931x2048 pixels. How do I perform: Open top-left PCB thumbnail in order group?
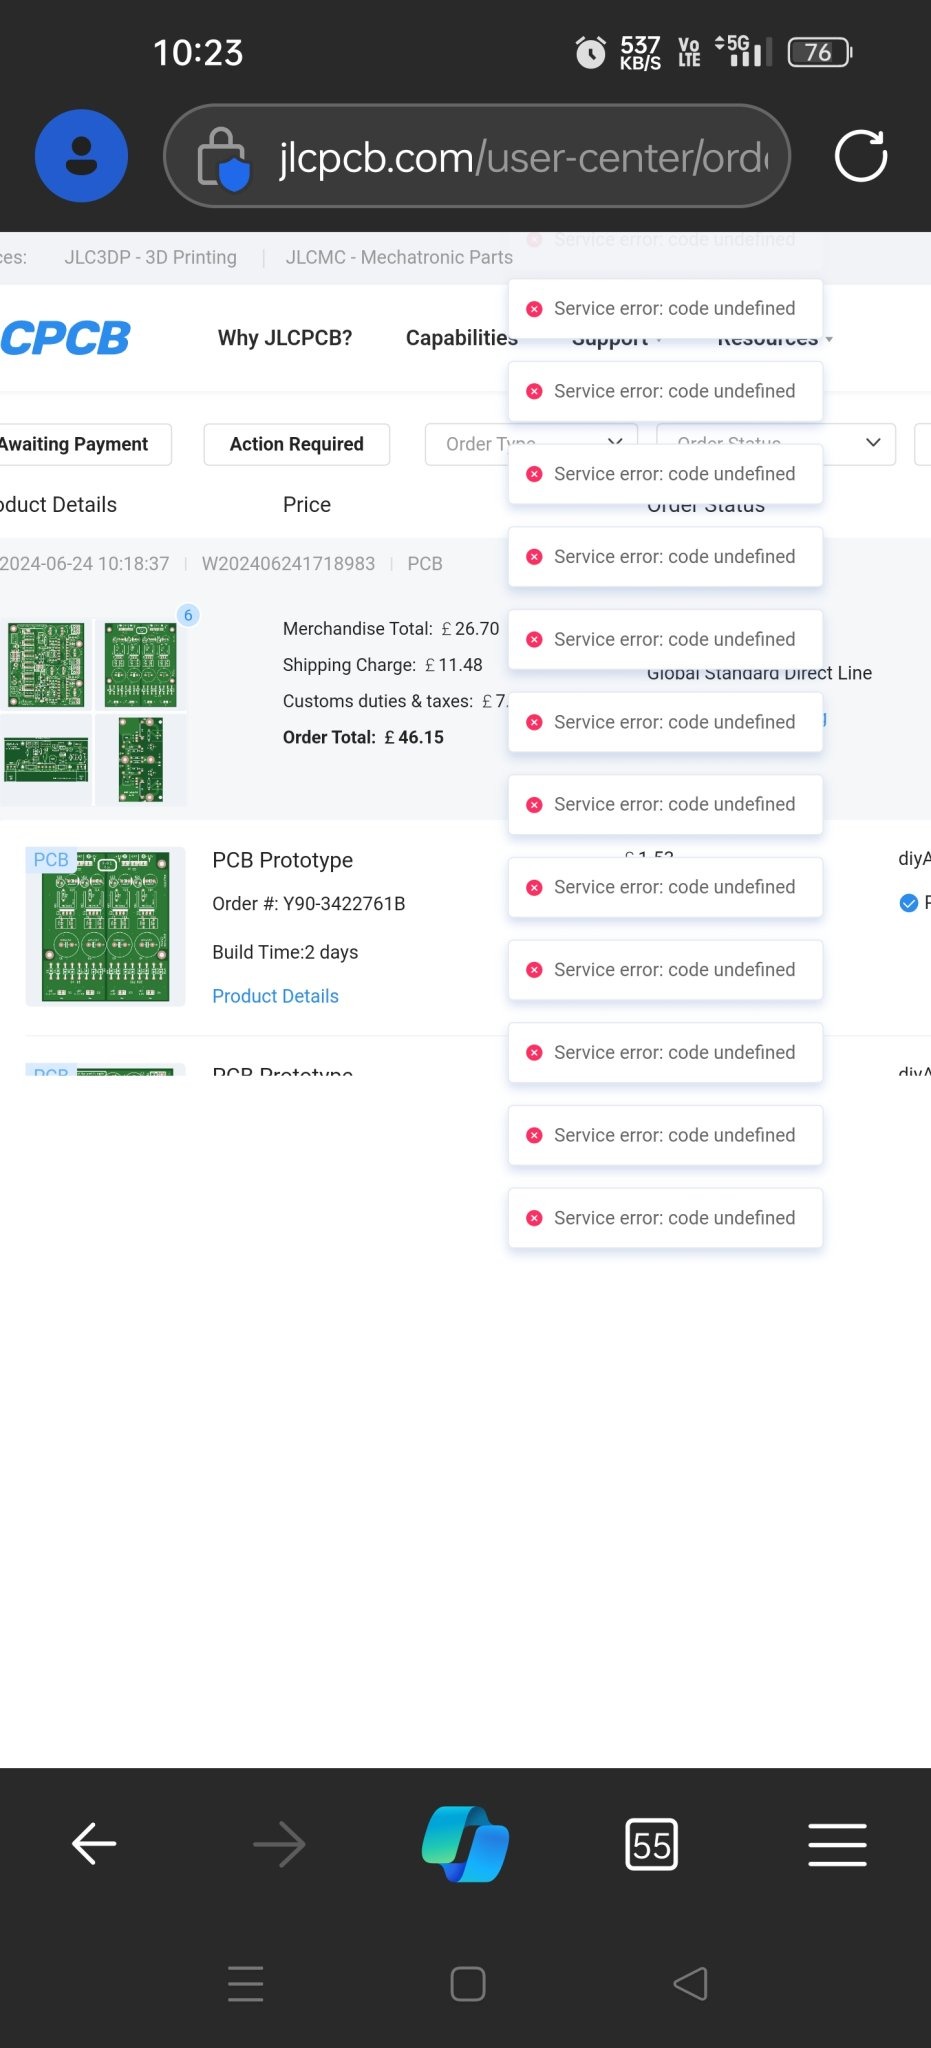coord(46,664)
